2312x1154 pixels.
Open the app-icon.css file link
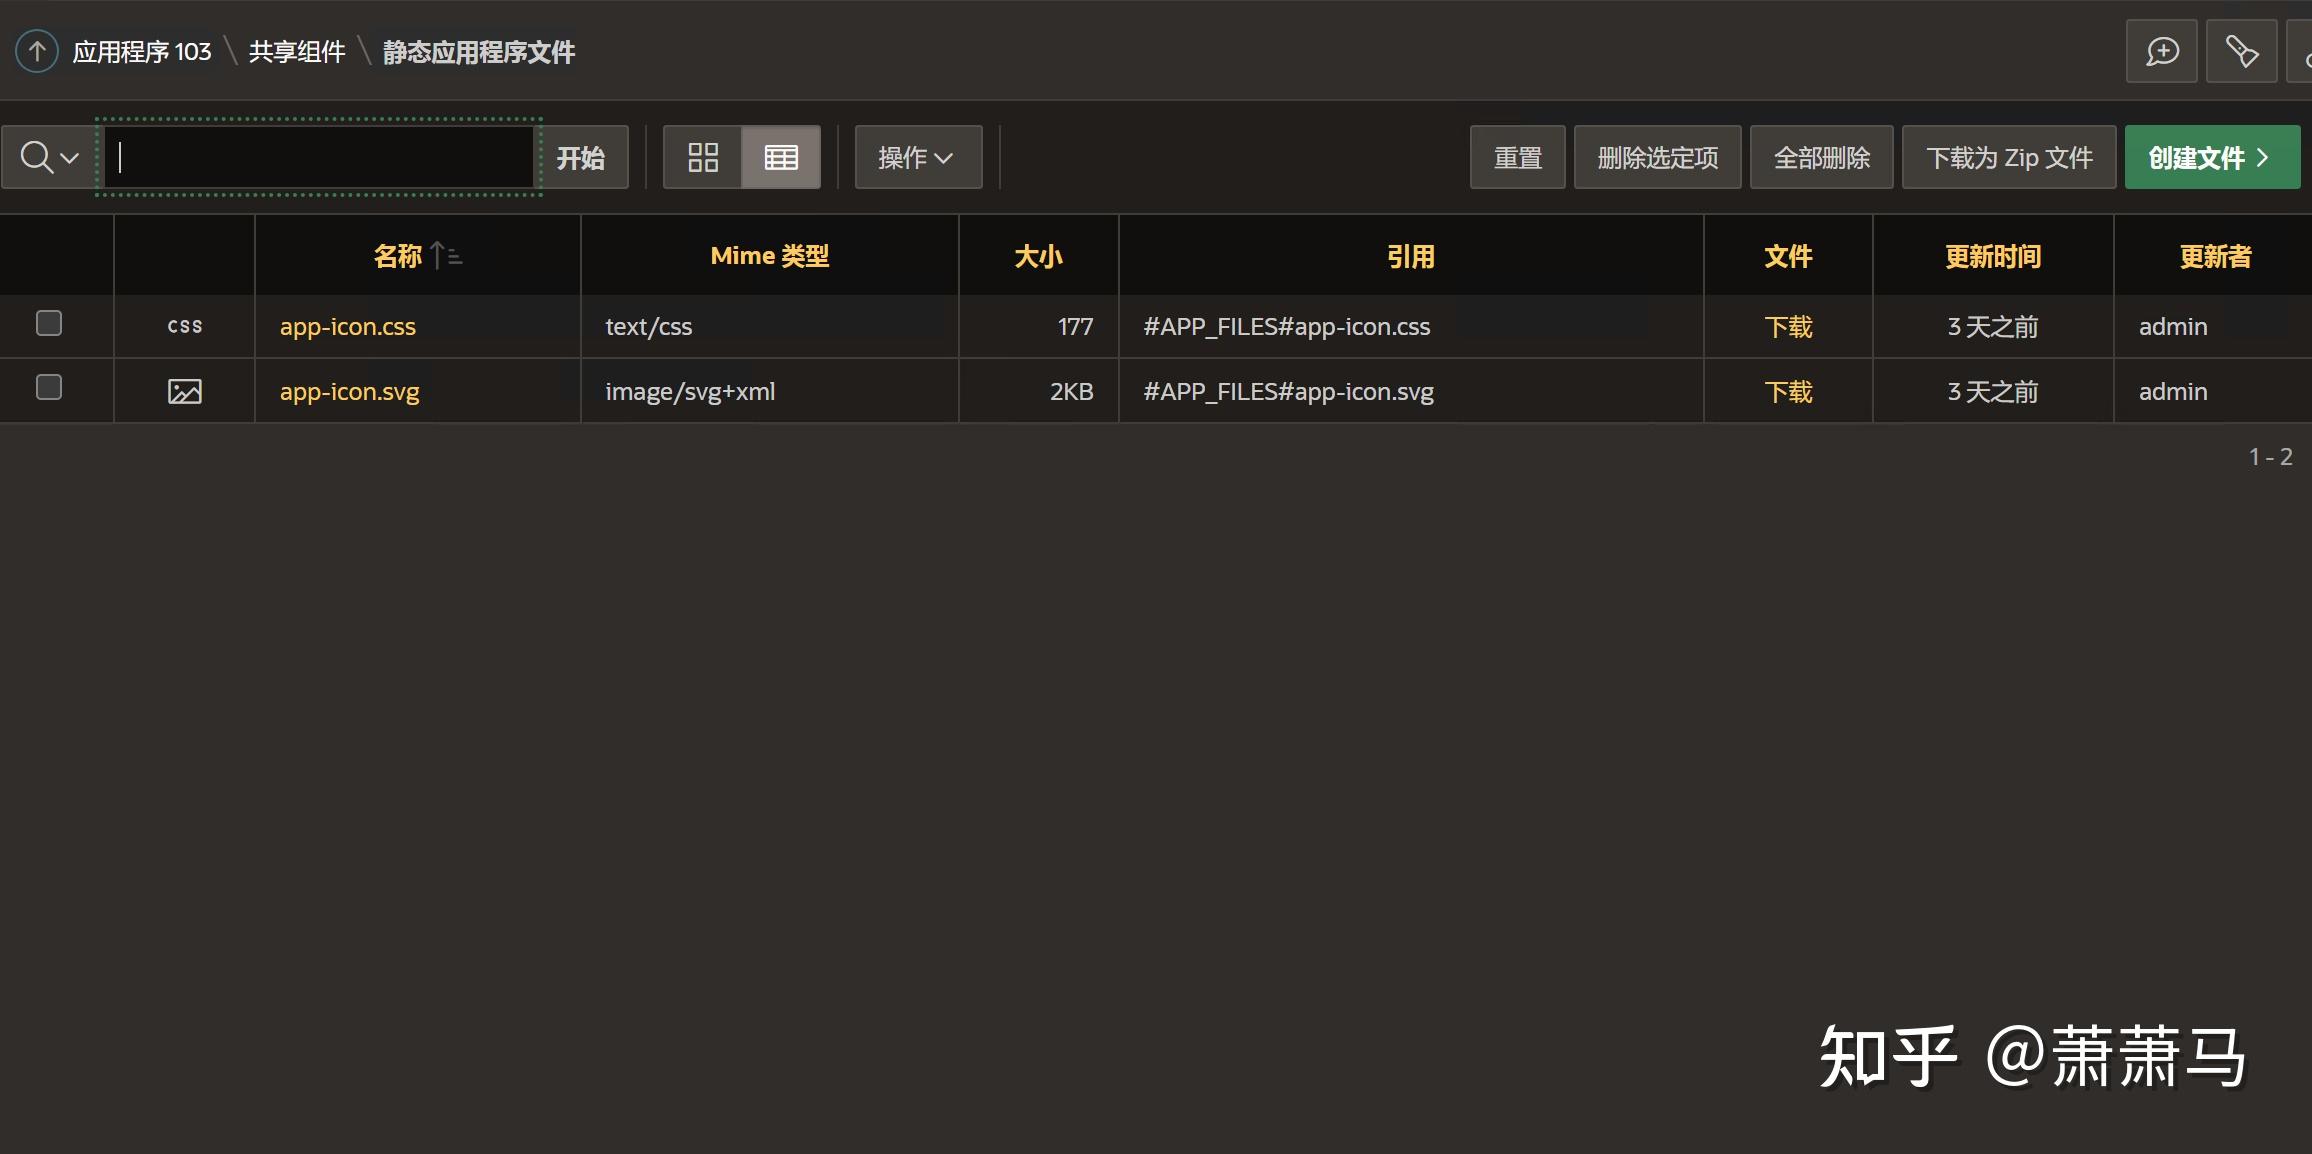tap(347, 326)
